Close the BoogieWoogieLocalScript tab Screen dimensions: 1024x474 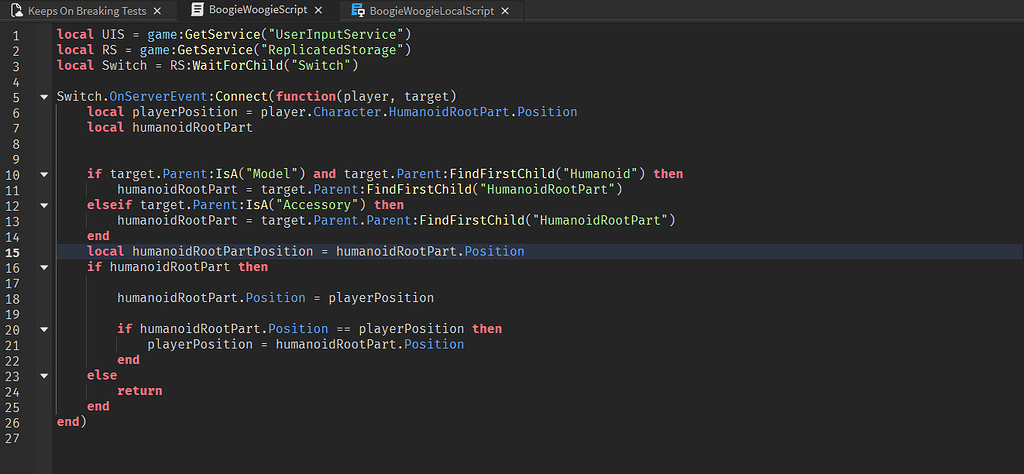[x=505, y=10]
